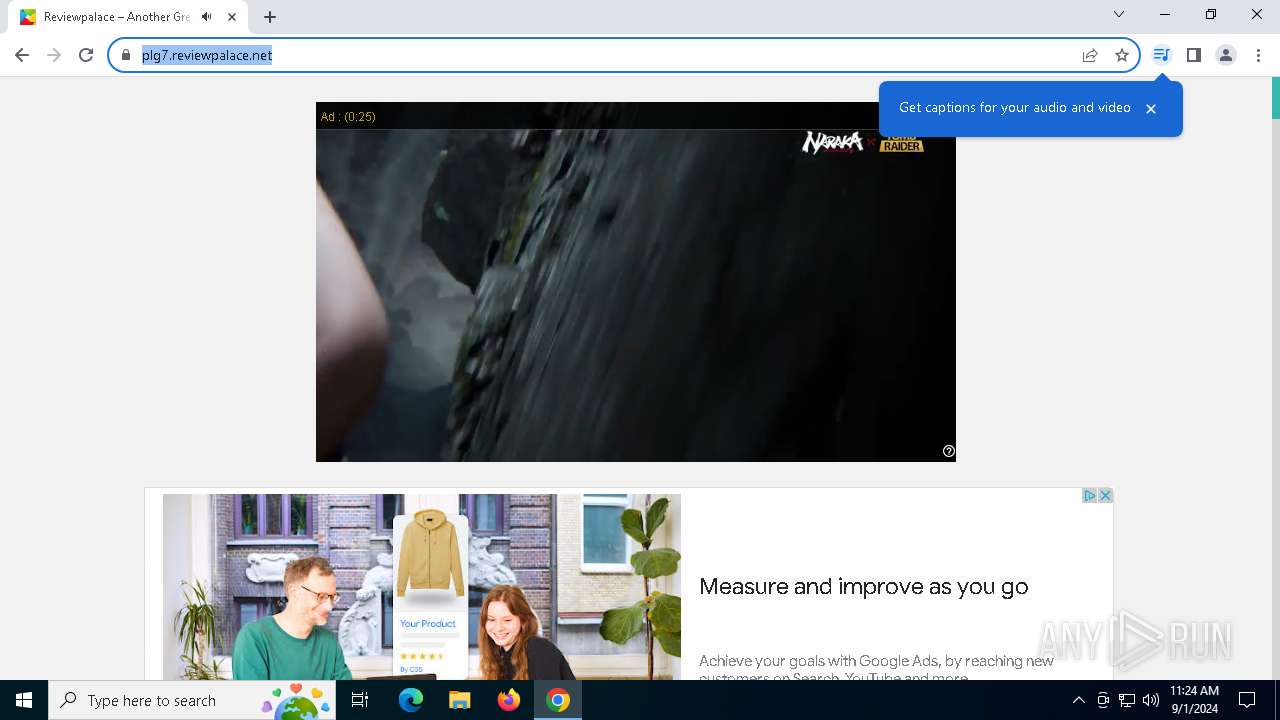Open Task View on the taskbar
This screenshot has width=1280, height=720.
pos(360,700)
